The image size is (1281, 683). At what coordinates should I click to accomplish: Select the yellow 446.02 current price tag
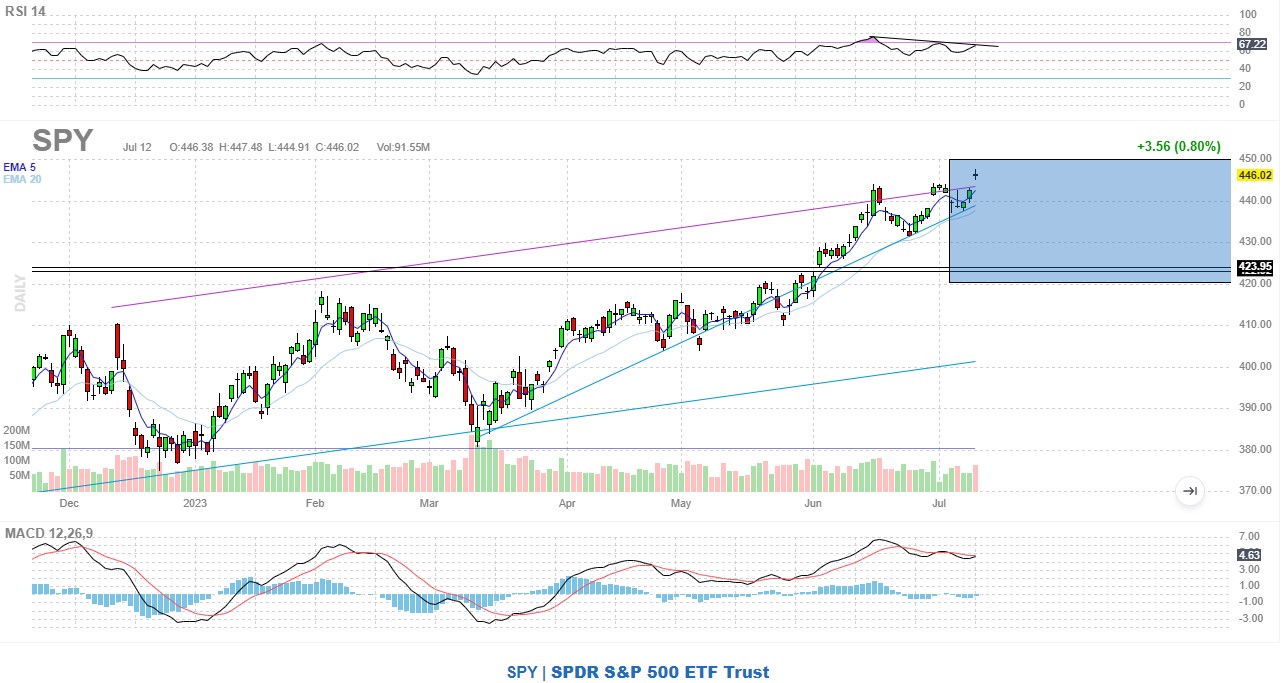(1254, 175)
